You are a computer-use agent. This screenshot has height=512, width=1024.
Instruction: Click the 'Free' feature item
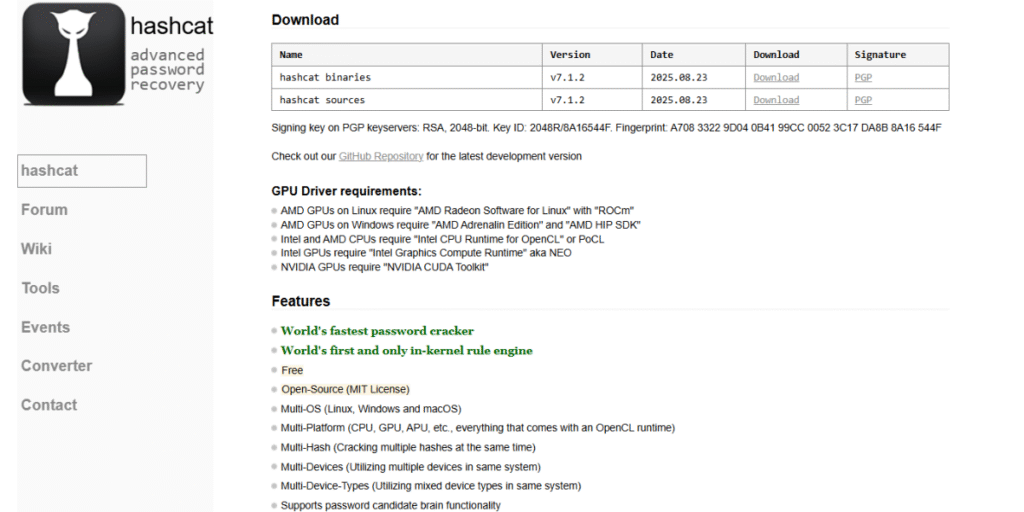(292, 370)
